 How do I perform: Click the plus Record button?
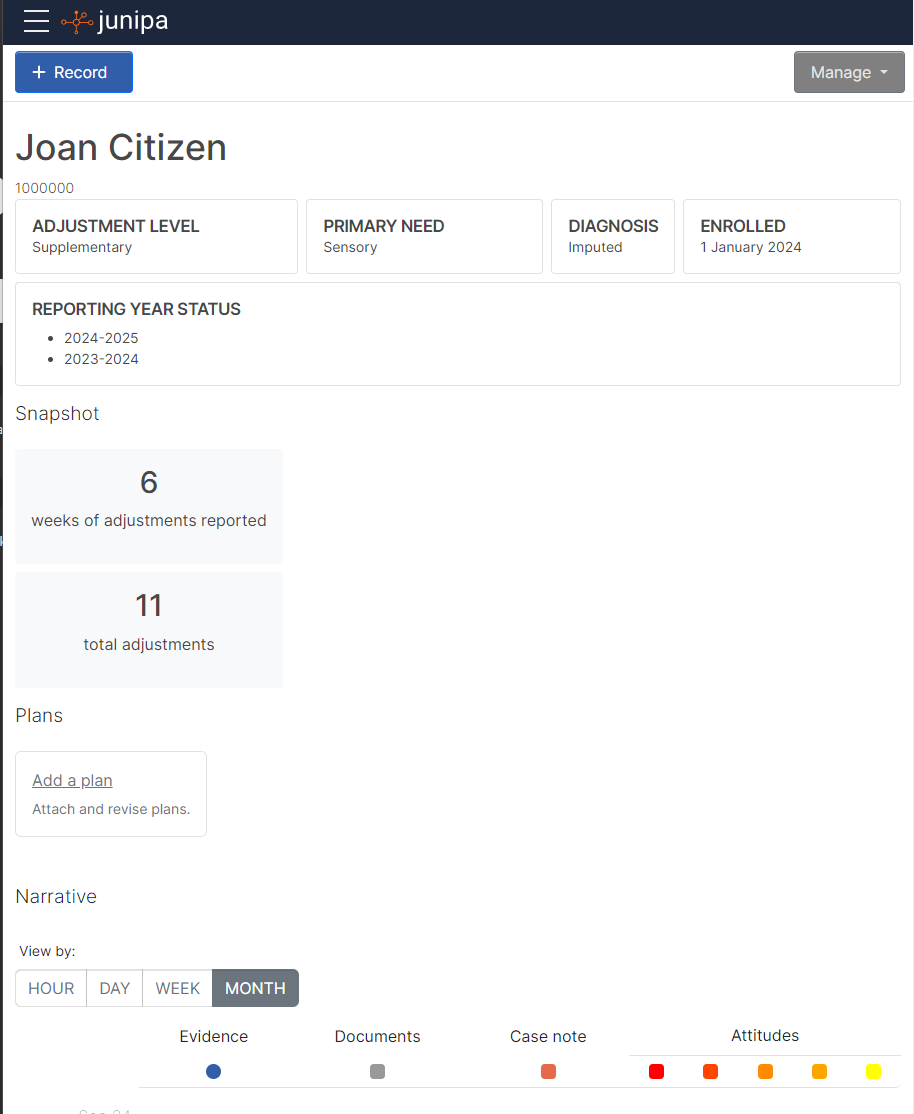[x=74, y=72]
